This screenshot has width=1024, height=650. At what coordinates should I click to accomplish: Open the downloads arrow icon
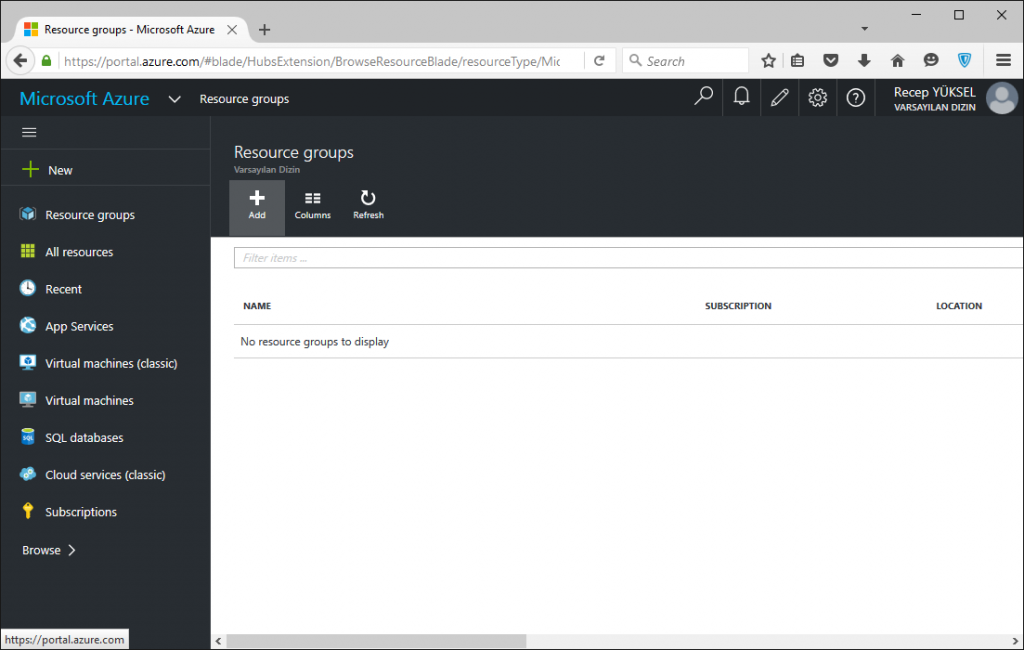click(x=864, y=61)
